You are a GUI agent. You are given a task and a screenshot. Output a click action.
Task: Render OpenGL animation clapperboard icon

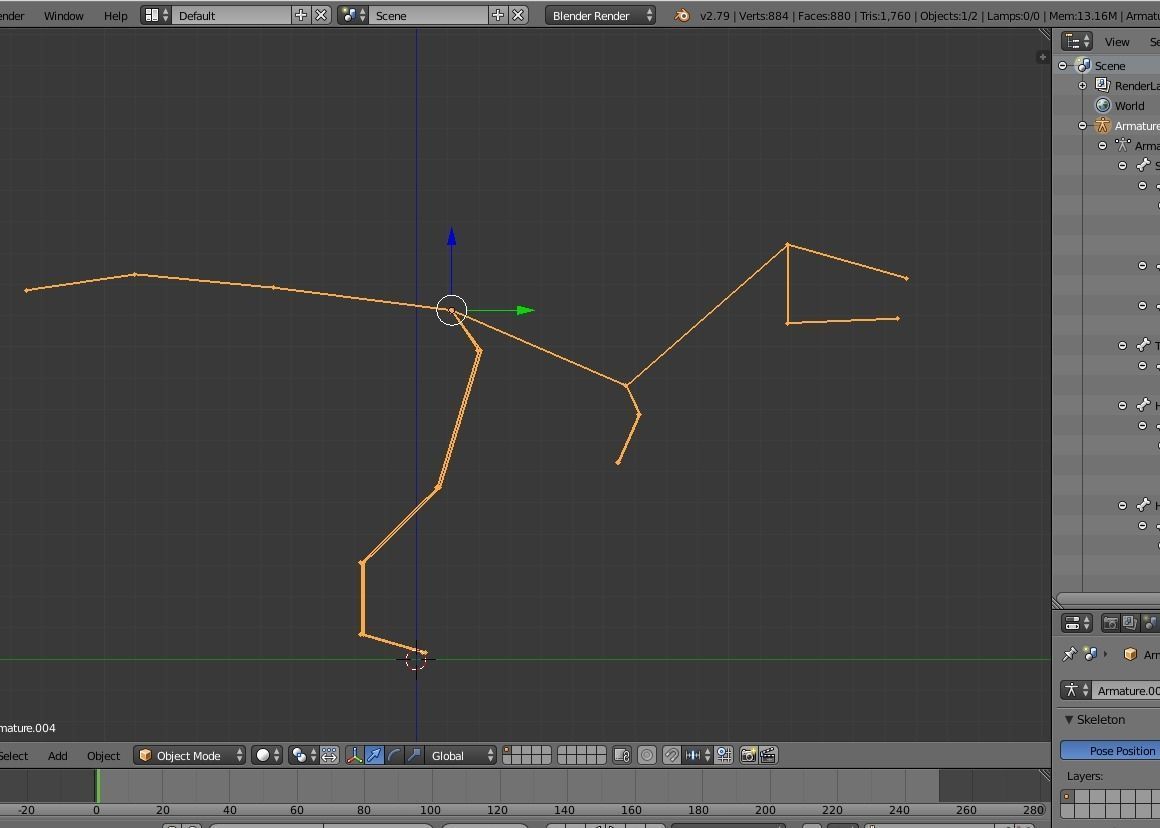768,755
